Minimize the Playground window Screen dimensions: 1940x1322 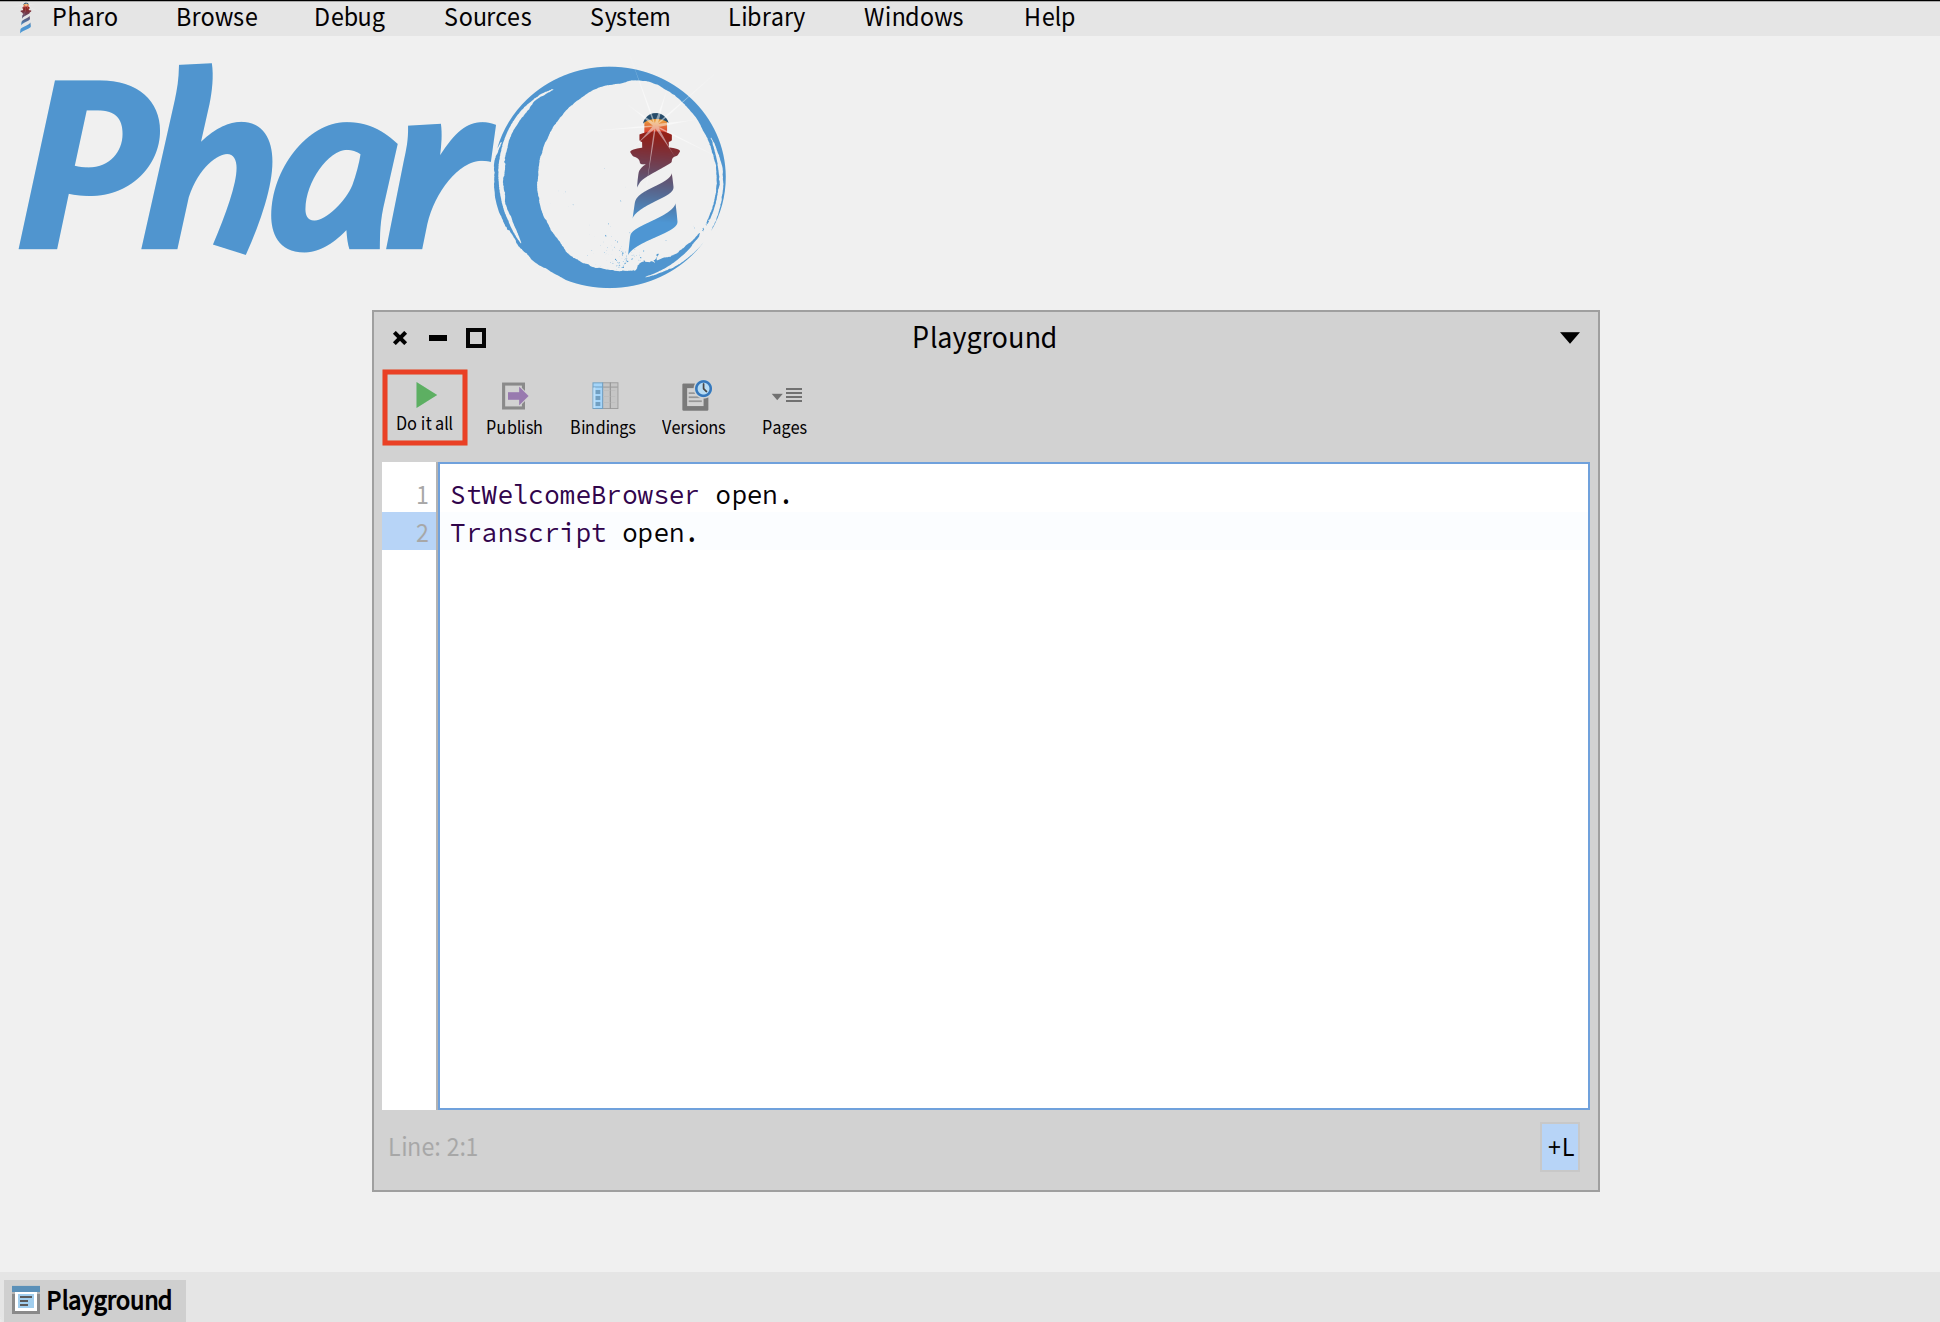(438, 338)
